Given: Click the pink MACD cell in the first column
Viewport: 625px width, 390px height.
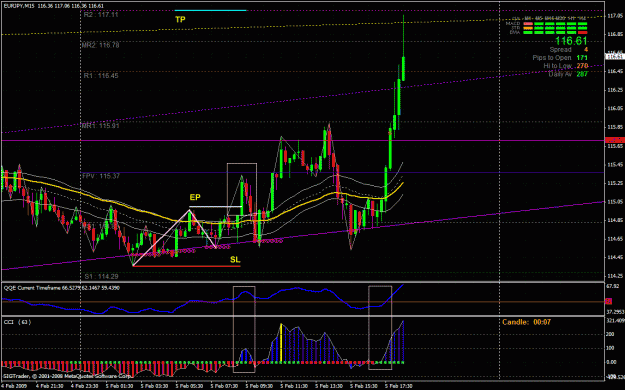Looking at the screenshot, I should click(x=528, y=24).
